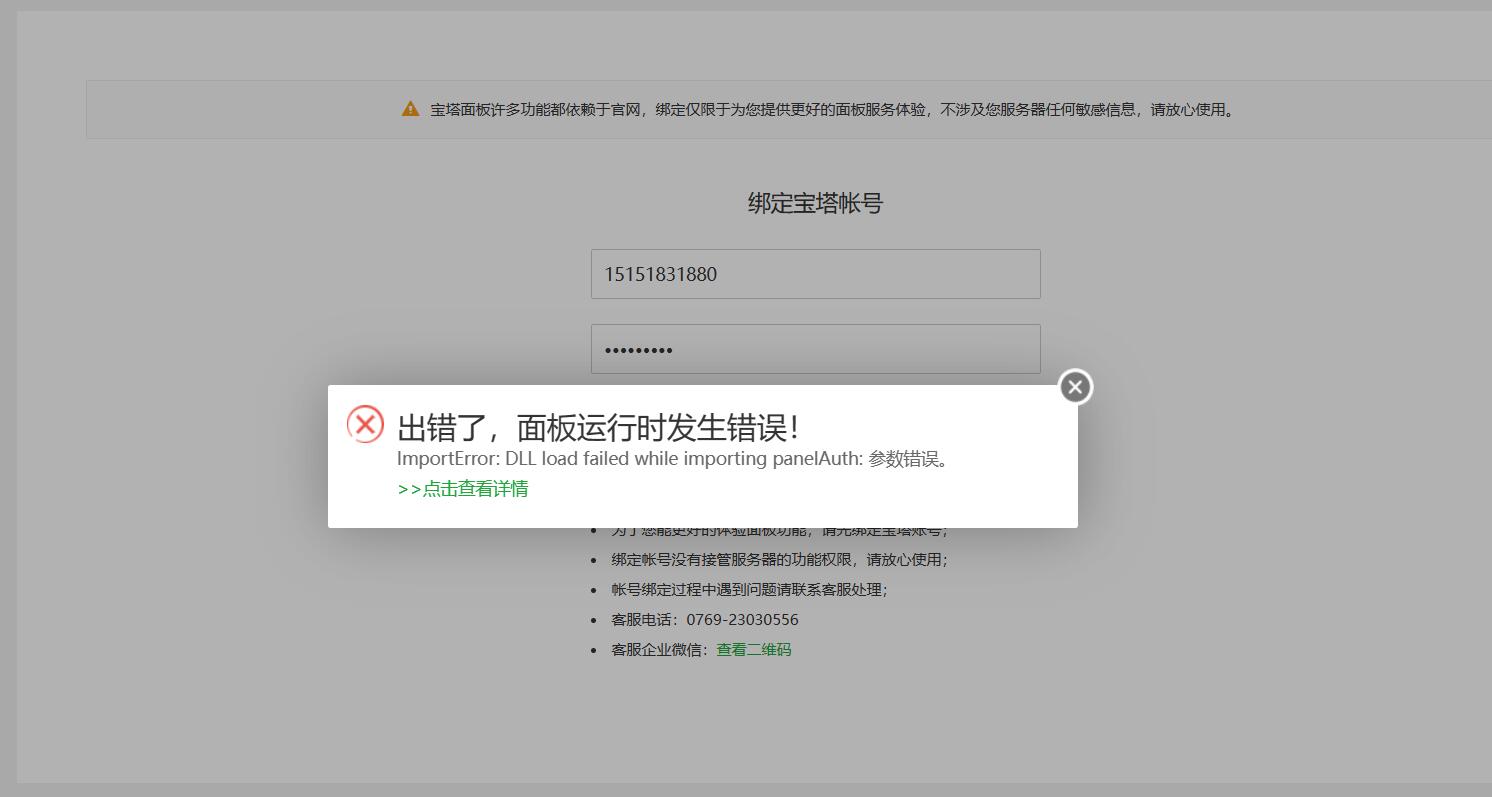This screenshot has height=797, width=1492.
Task: Click the phone number input field 15151831880
Action: (x=815, y=274)
